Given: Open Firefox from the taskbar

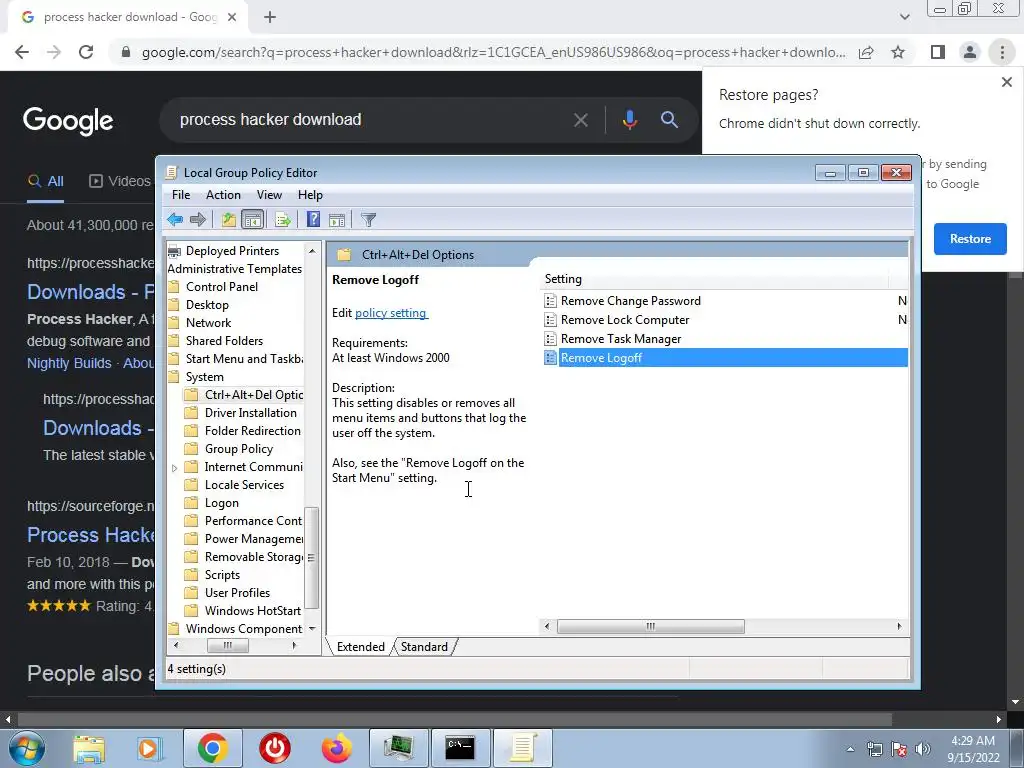Looking at the screenshot, I should point(336,748).
